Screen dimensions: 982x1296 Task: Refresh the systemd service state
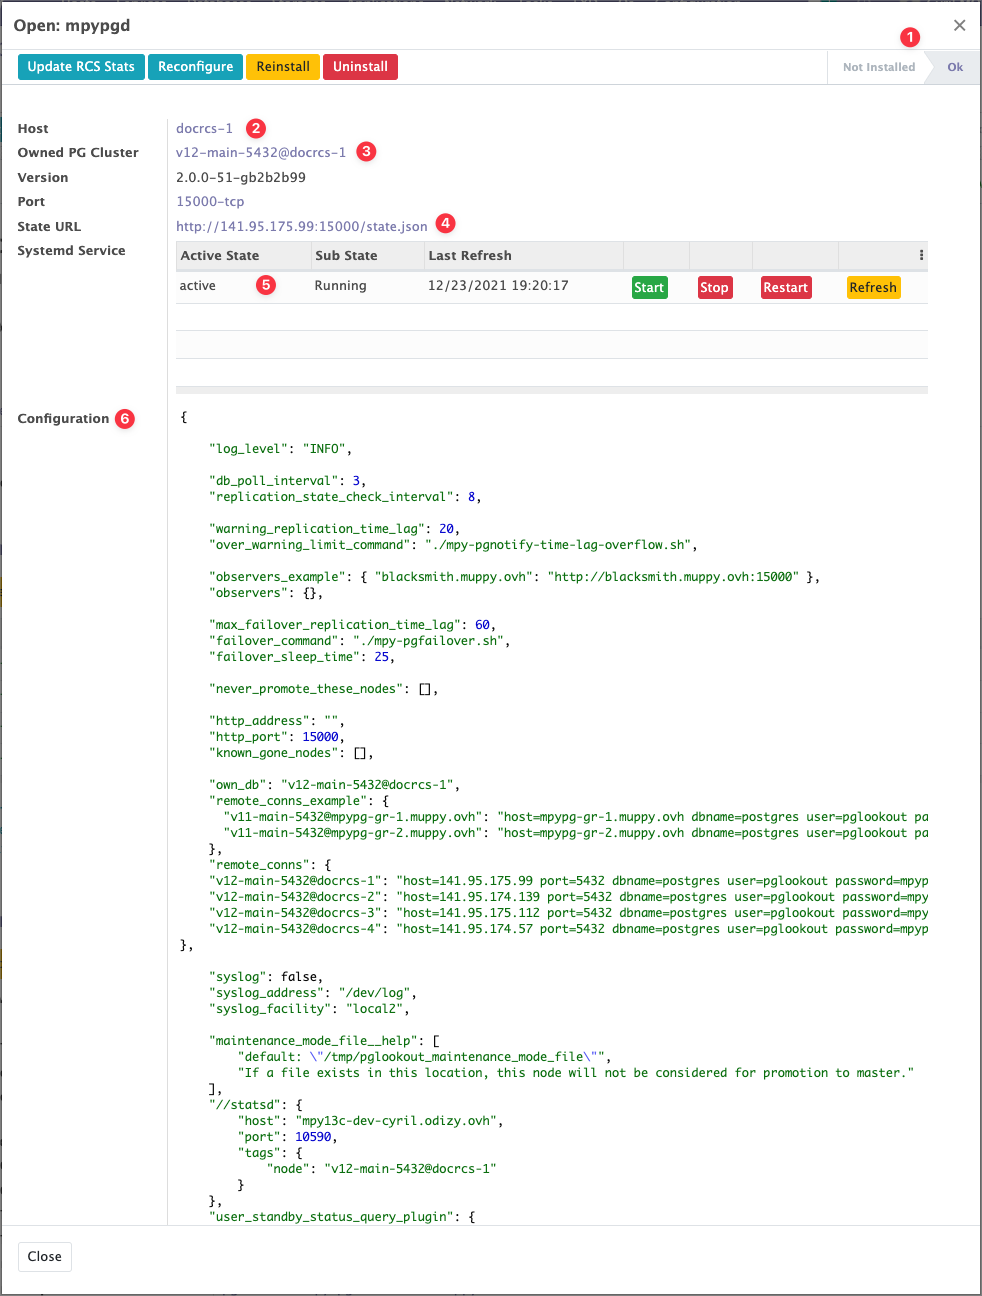tap(873, 288)
